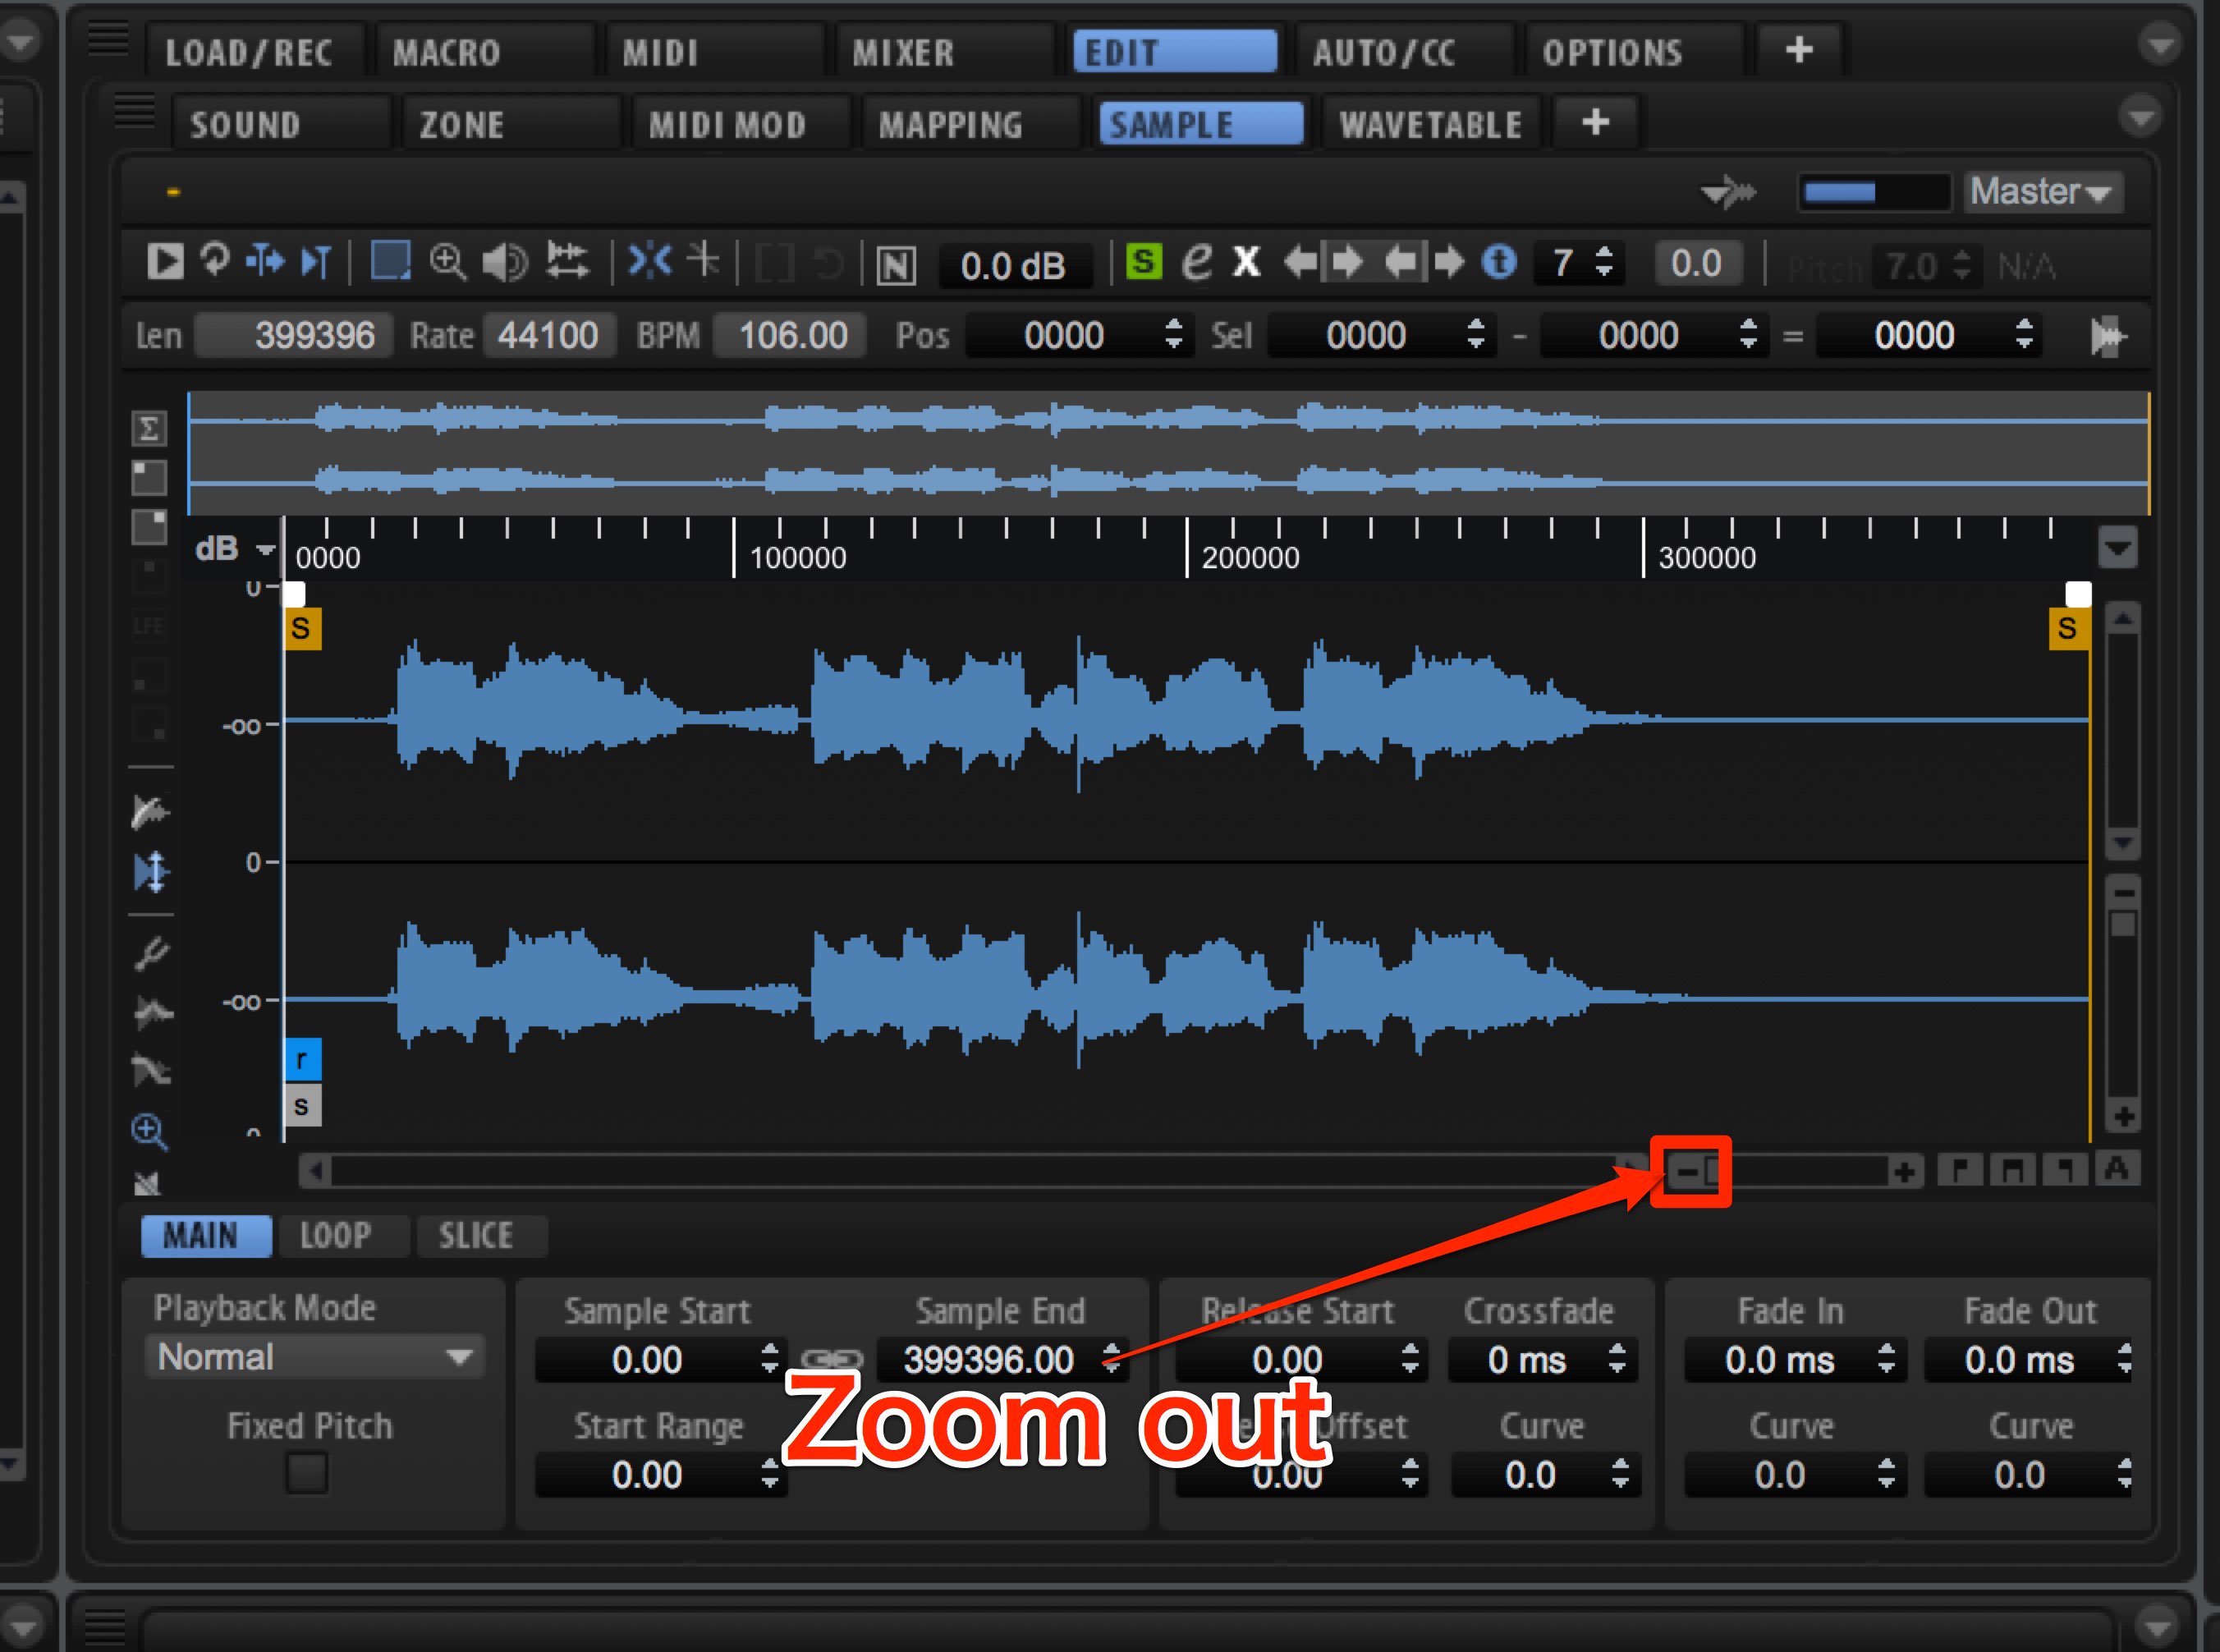Click the waveform icon at row end

pos(2108,336)
